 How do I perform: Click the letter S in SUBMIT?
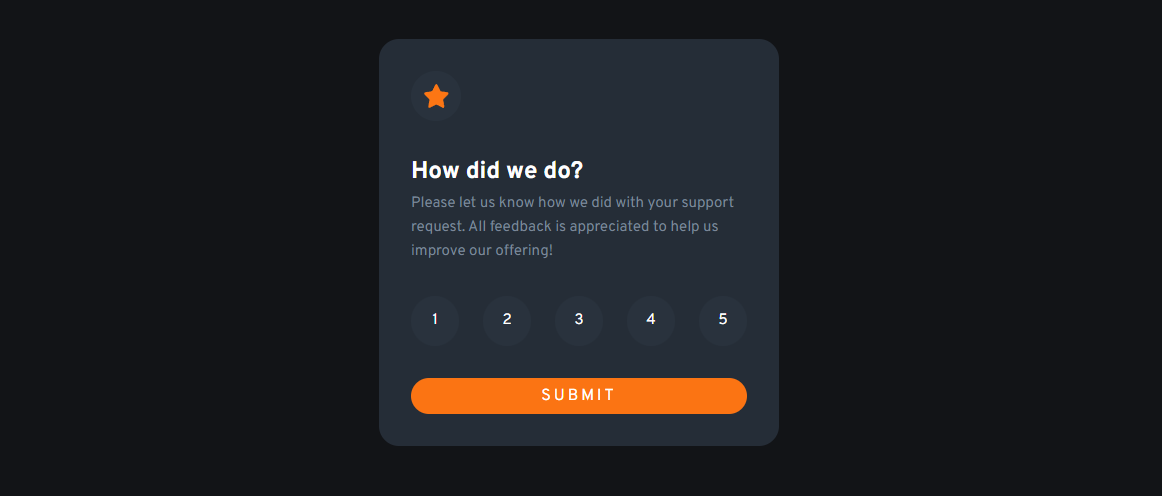click(546, 396)
